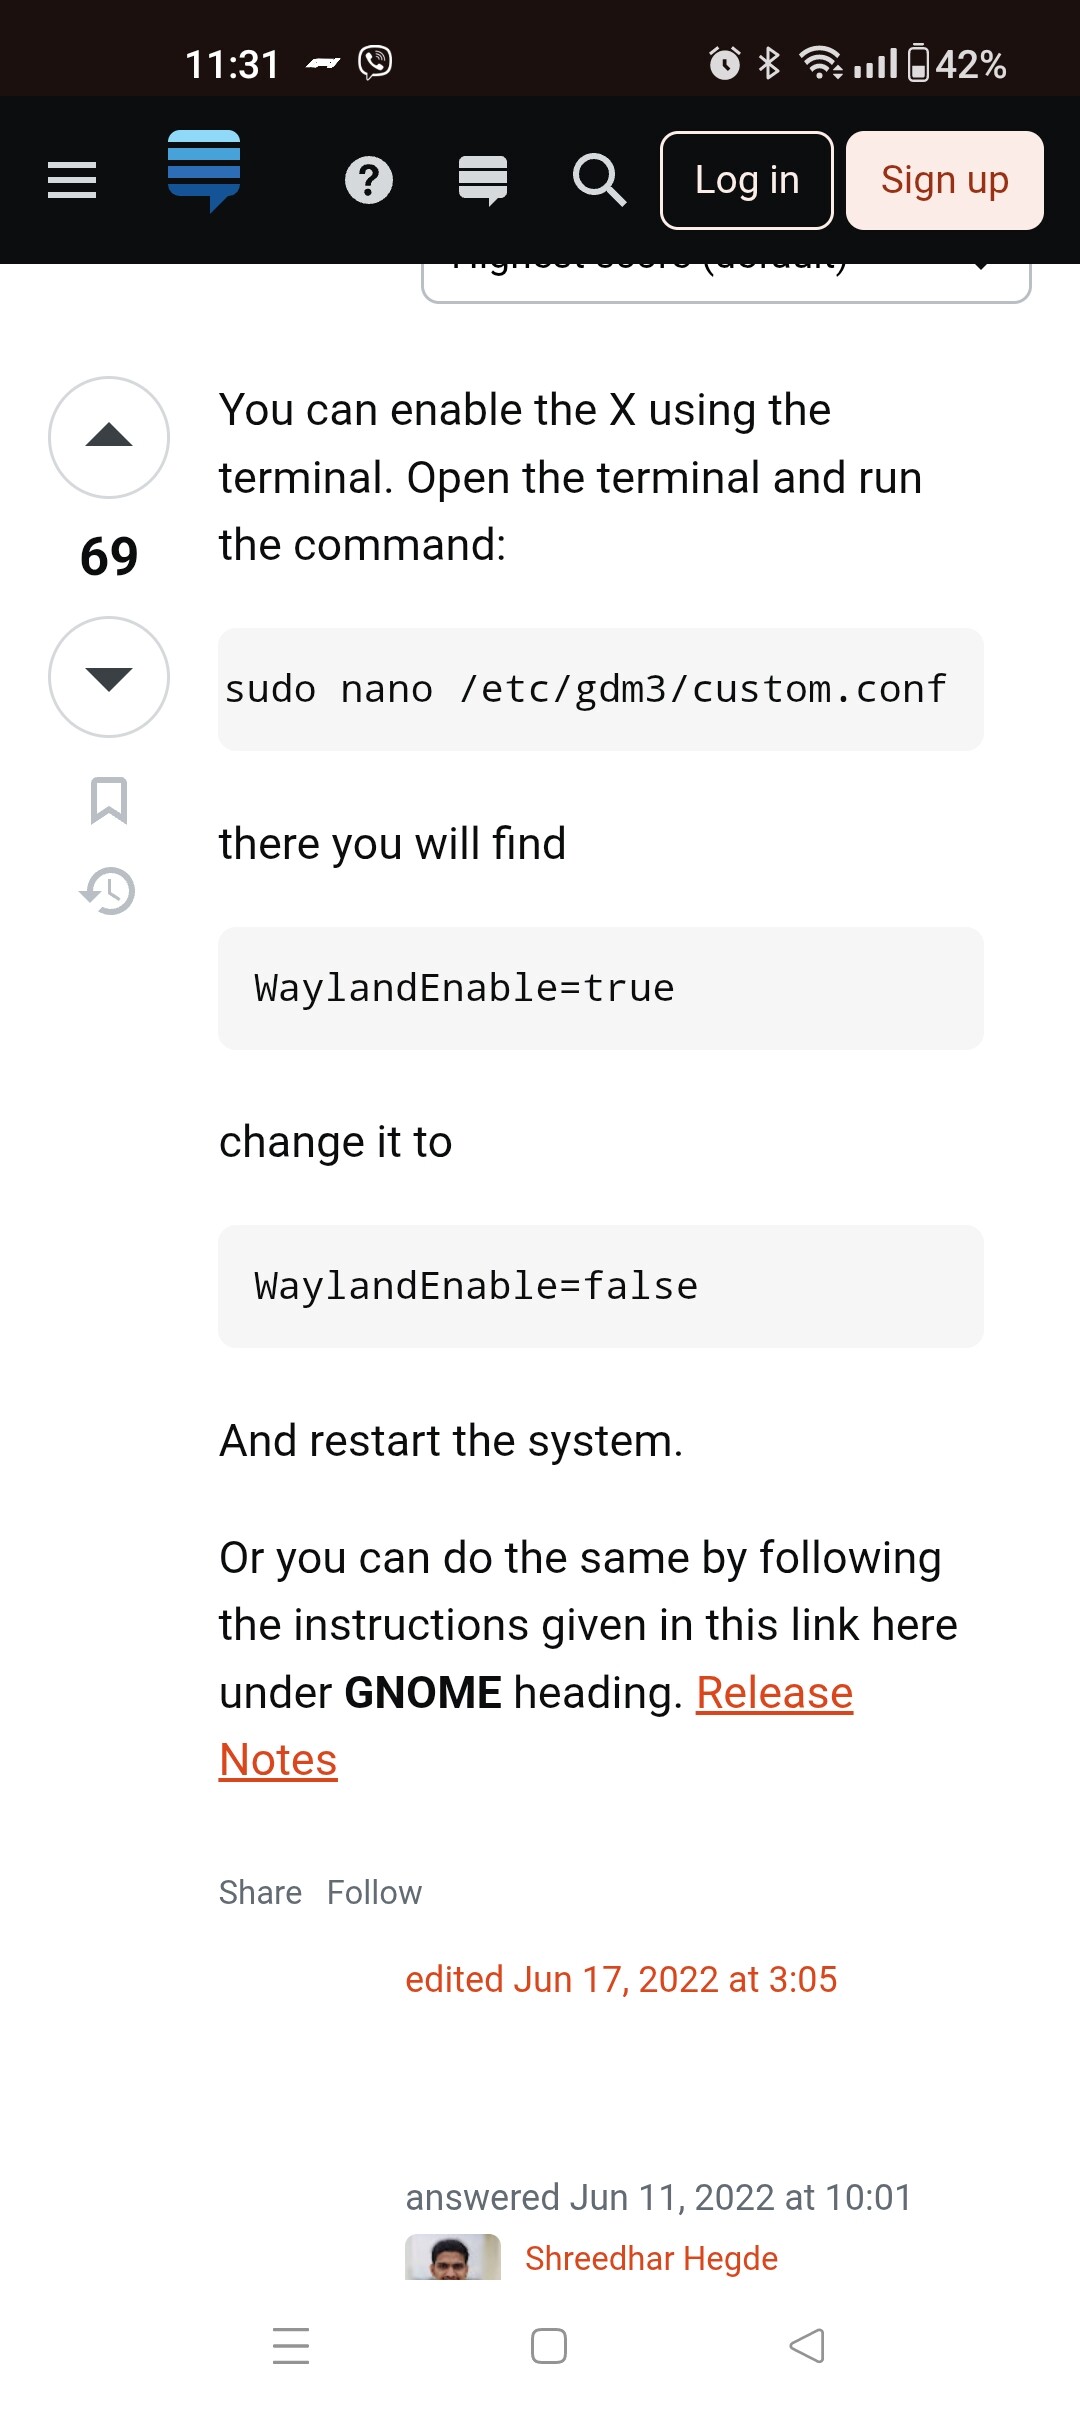Show the answer's activity history icon
1080x2412 pixels.
point(108,891)
